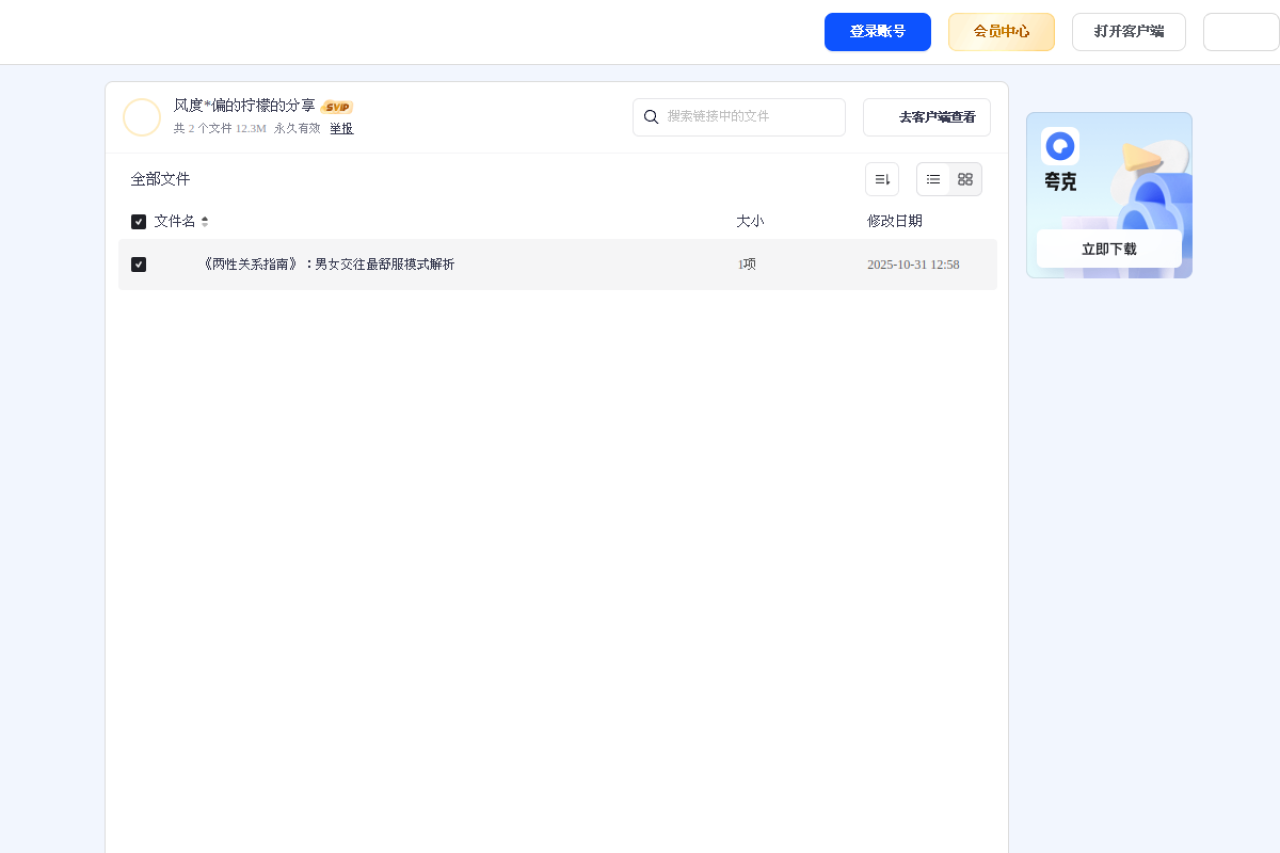1280x853 pixels.
Task: Click the sharer's avatar circle
Action: click(142, 117)
